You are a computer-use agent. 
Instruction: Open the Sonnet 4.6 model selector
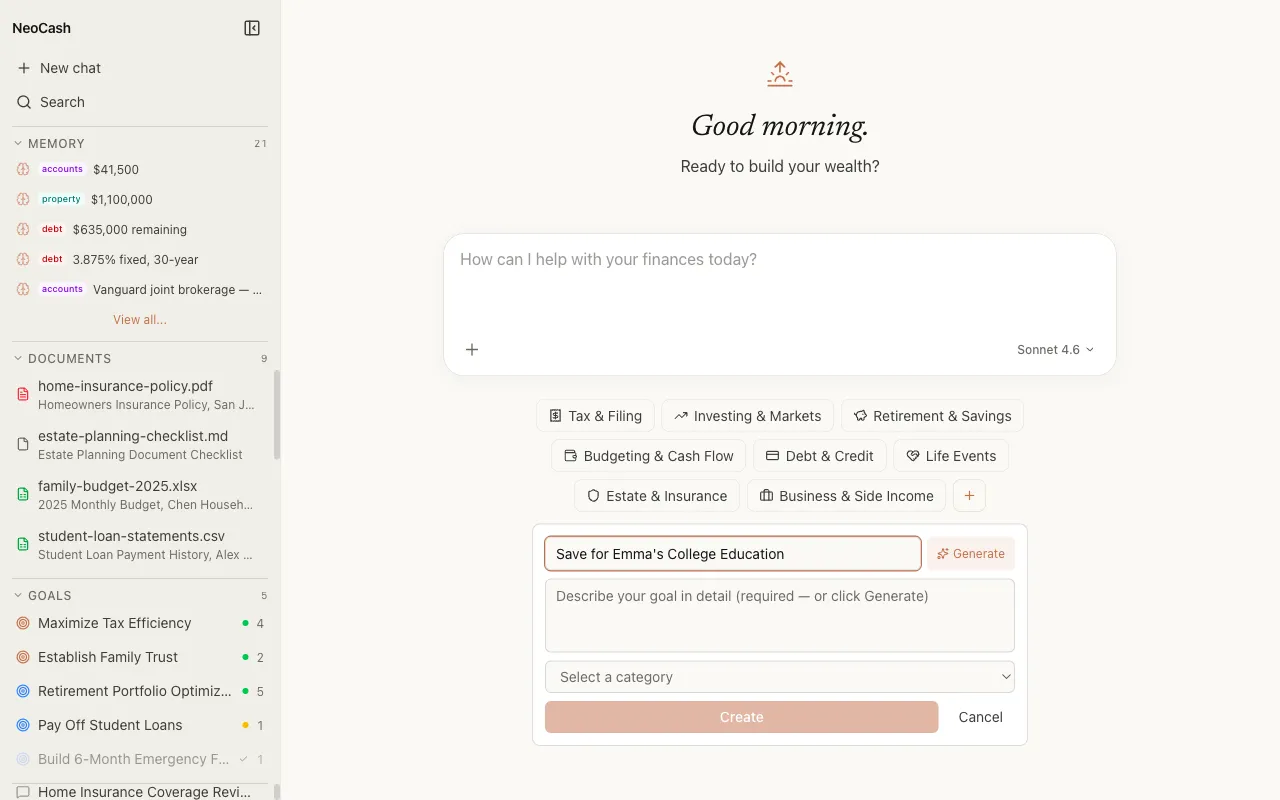click(1055, 350)
